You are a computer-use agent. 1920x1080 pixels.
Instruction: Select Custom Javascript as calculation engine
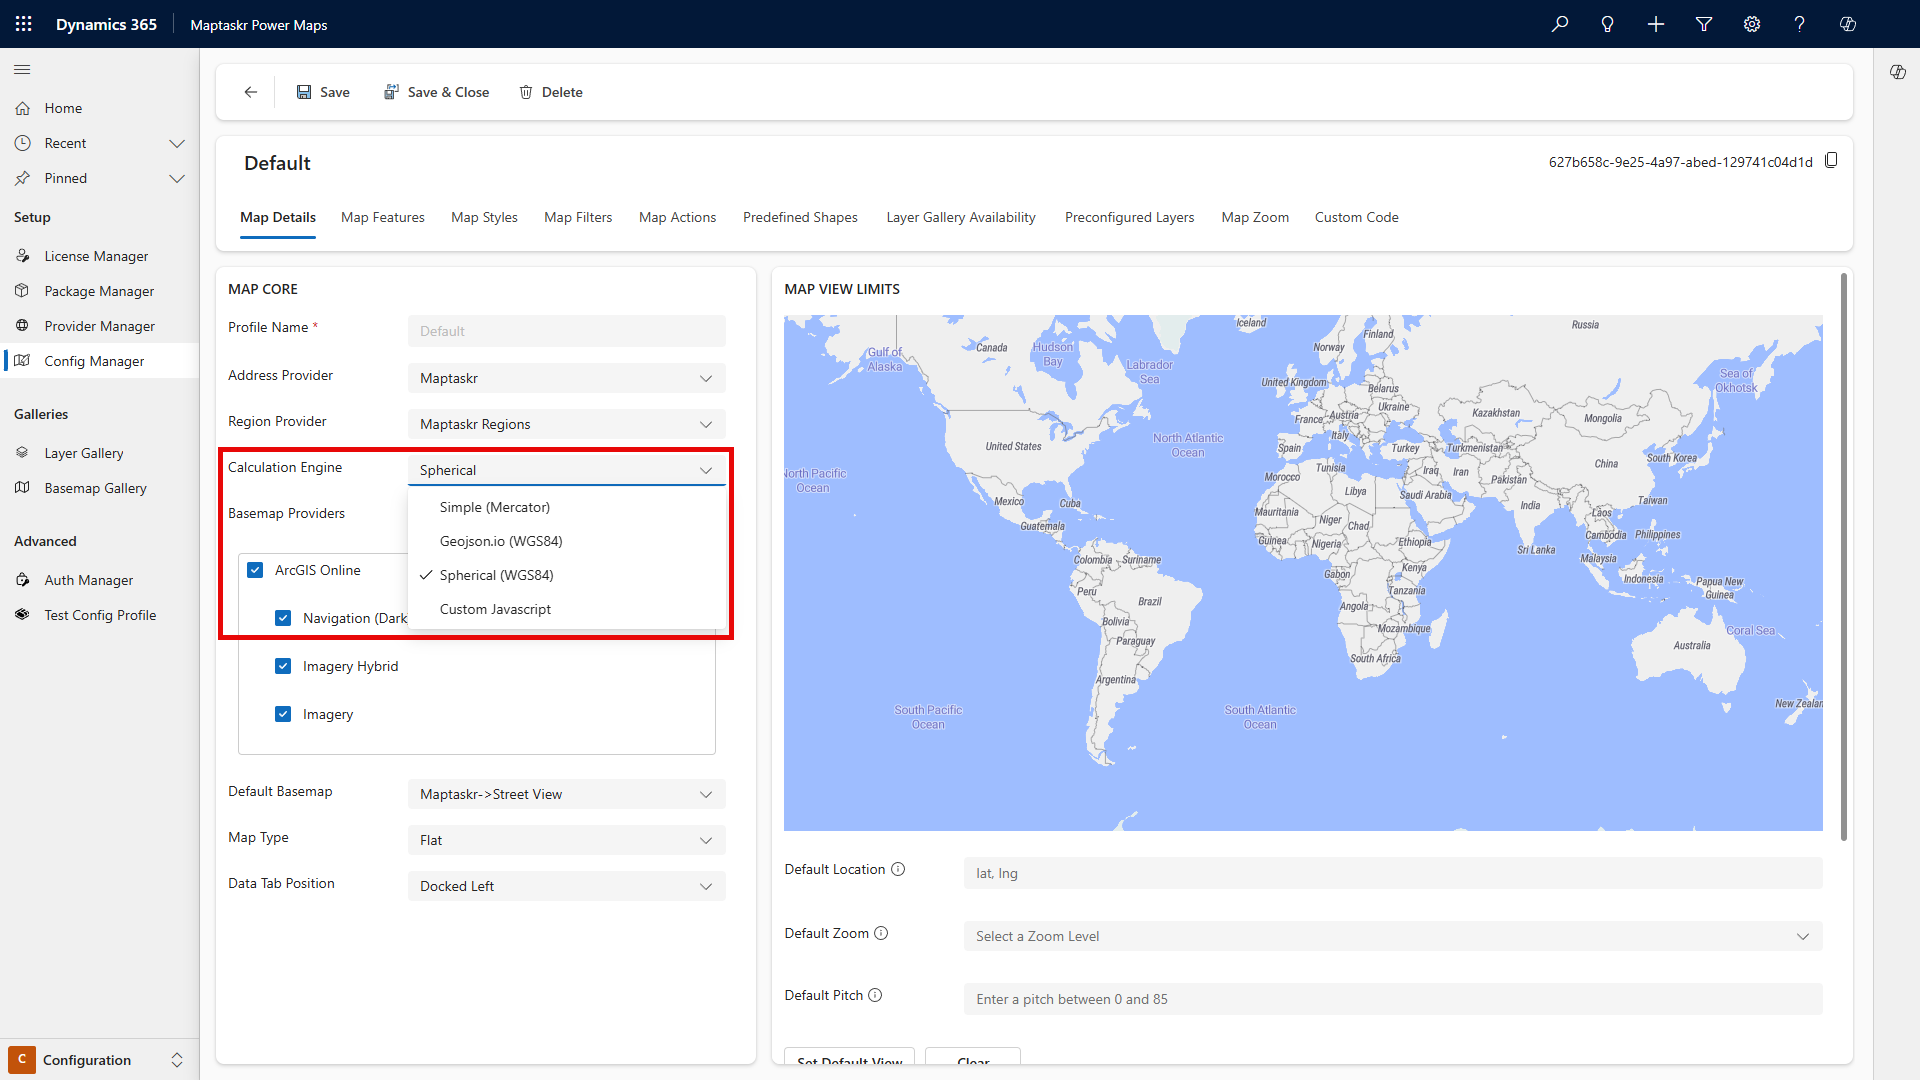[495, 608]
